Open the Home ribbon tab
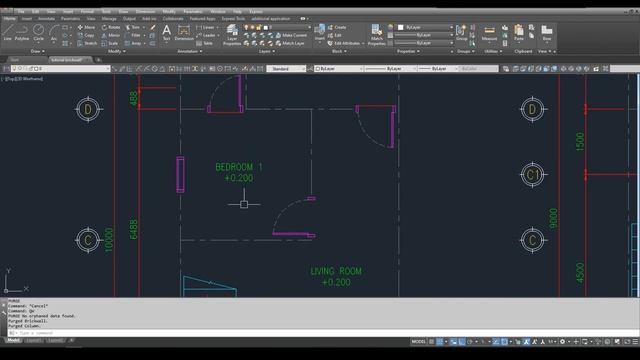The image size is (640, 360). [9, 19]
